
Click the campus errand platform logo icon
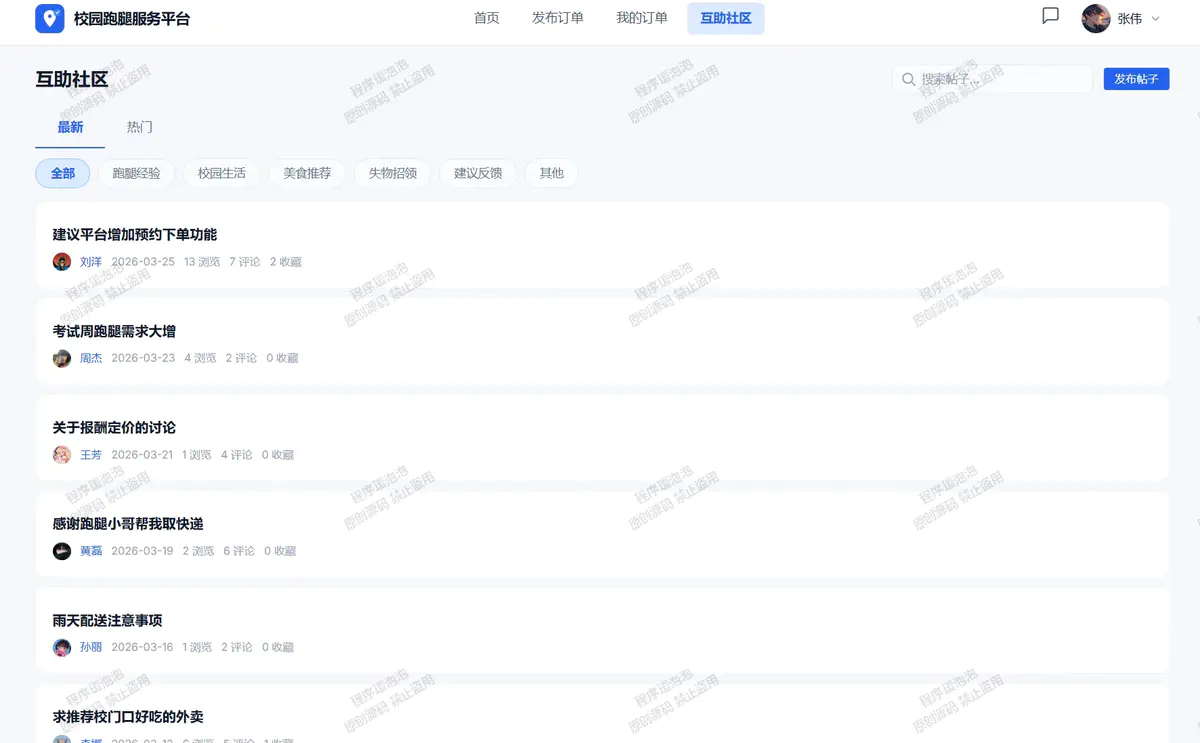pyautogui.click(x=50, y=18)
